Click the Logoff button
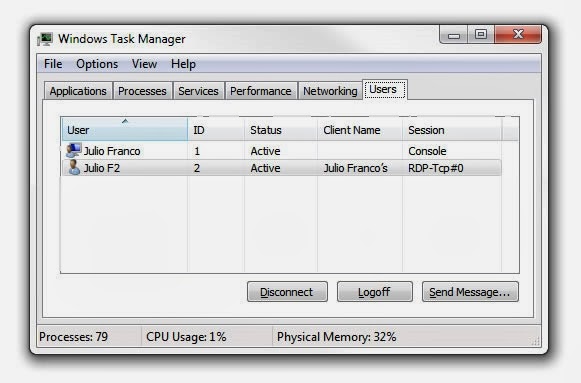Screen dimensions: 581x383 point(375,292)
